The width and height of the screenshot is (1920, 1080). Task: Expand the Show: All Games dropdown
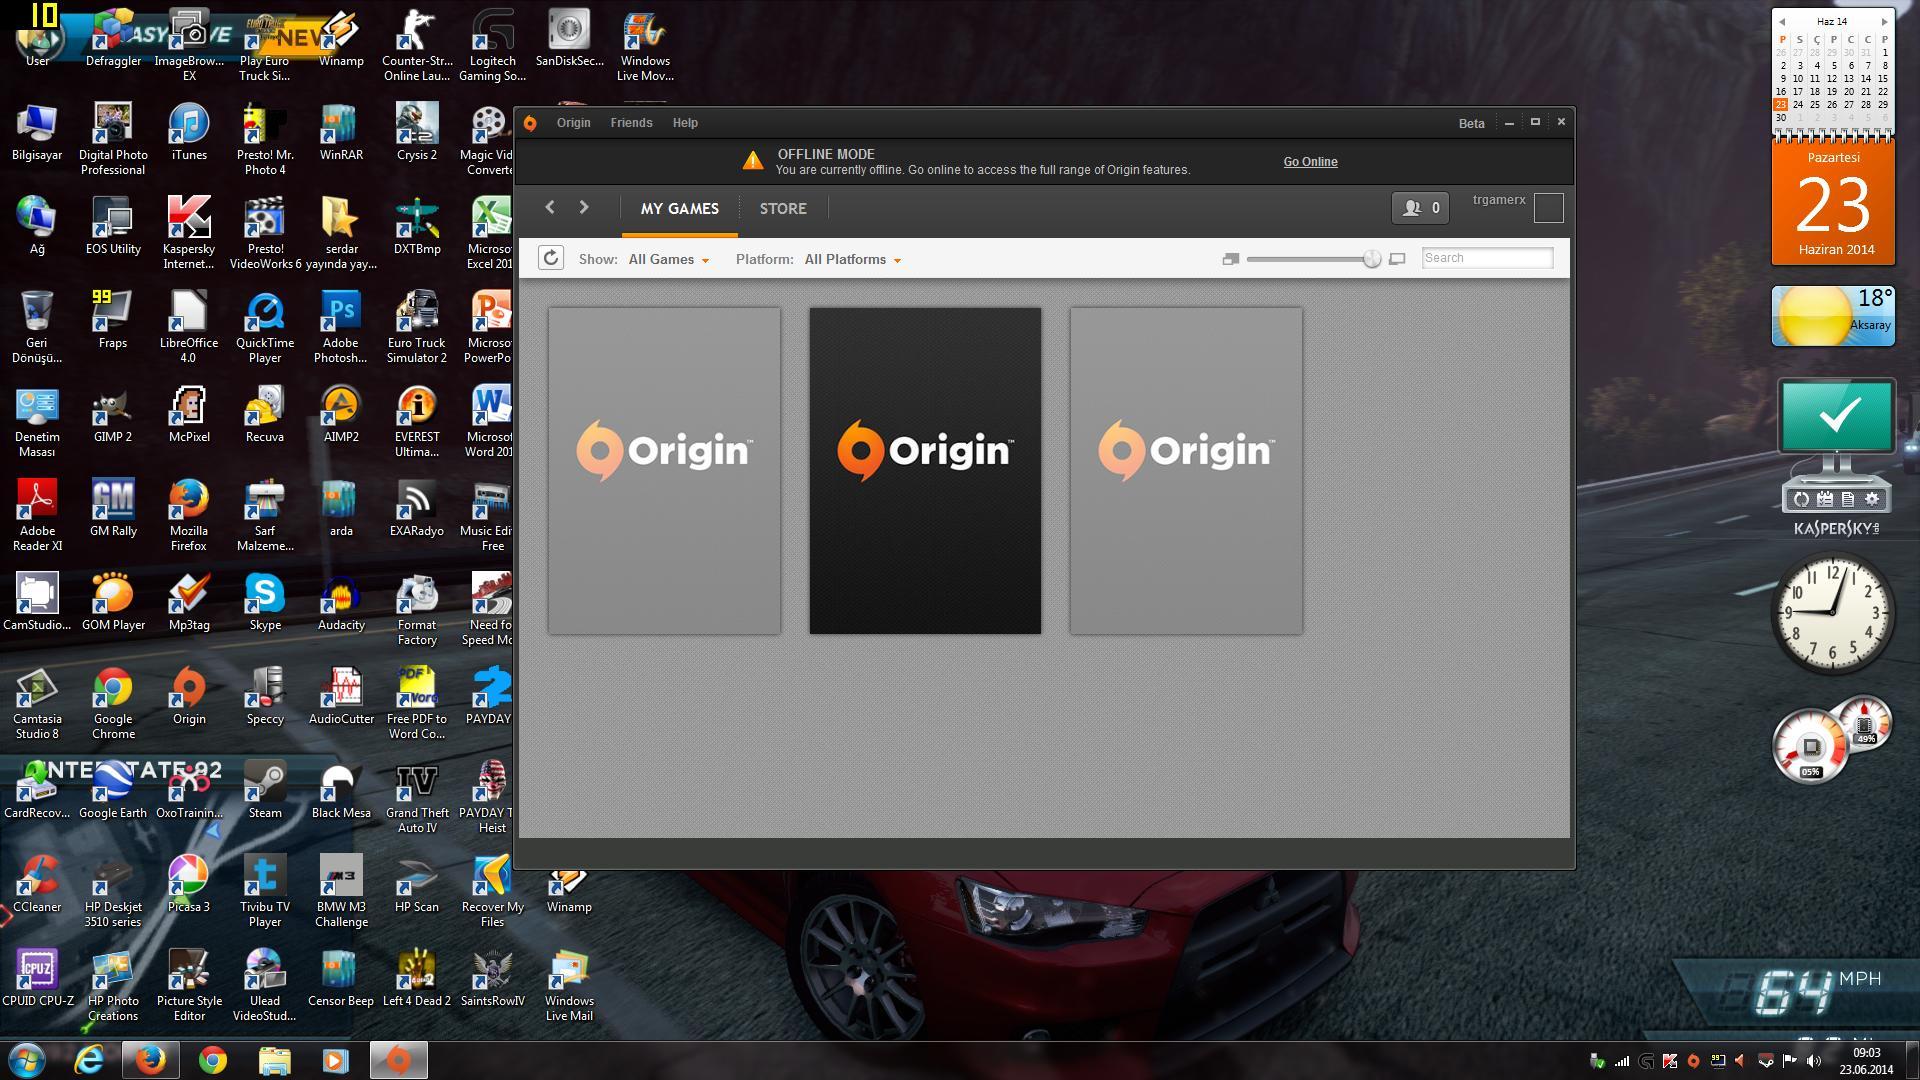click(669, 259)
